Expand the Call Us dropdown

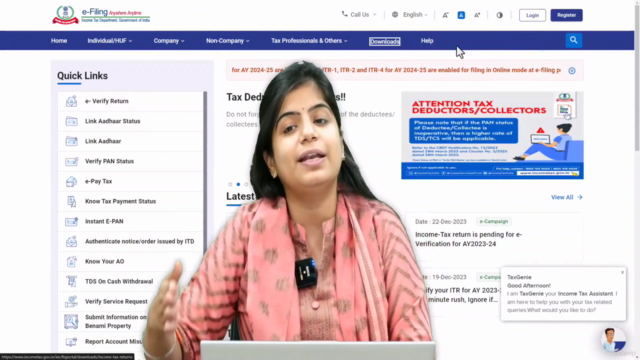375,15
